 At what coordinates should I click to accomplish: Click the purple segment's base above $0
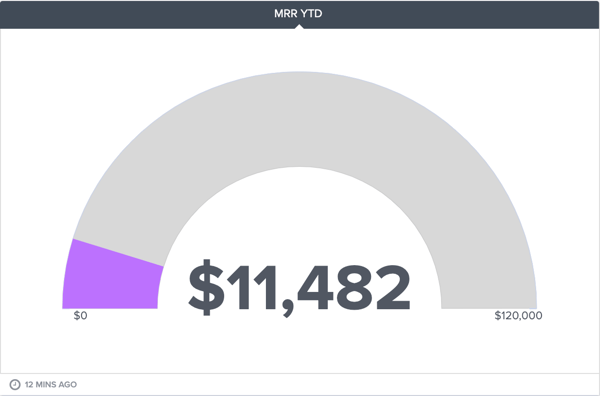click(110, 305)
